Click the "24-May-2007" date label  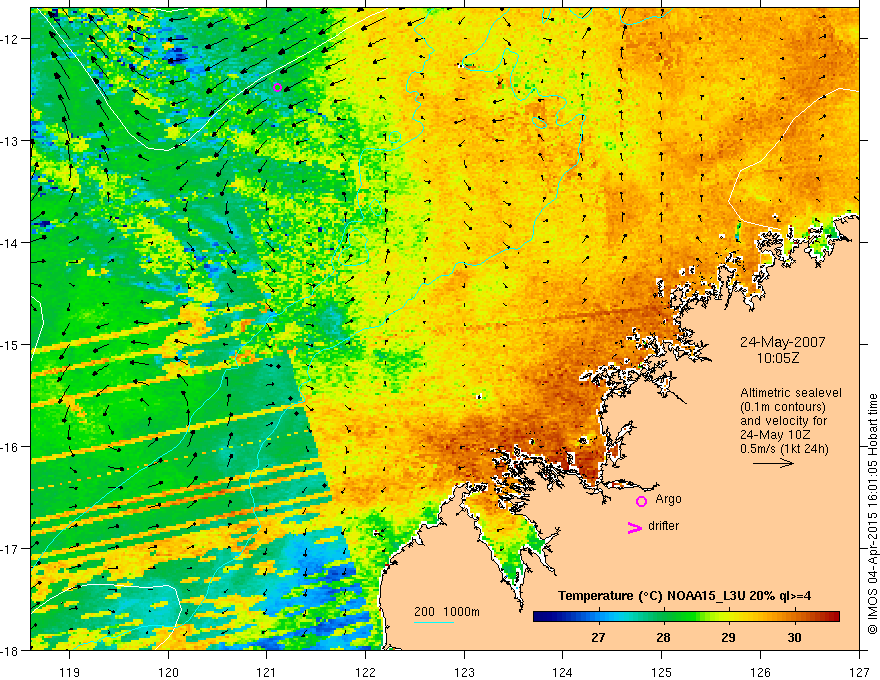(782, 342)
